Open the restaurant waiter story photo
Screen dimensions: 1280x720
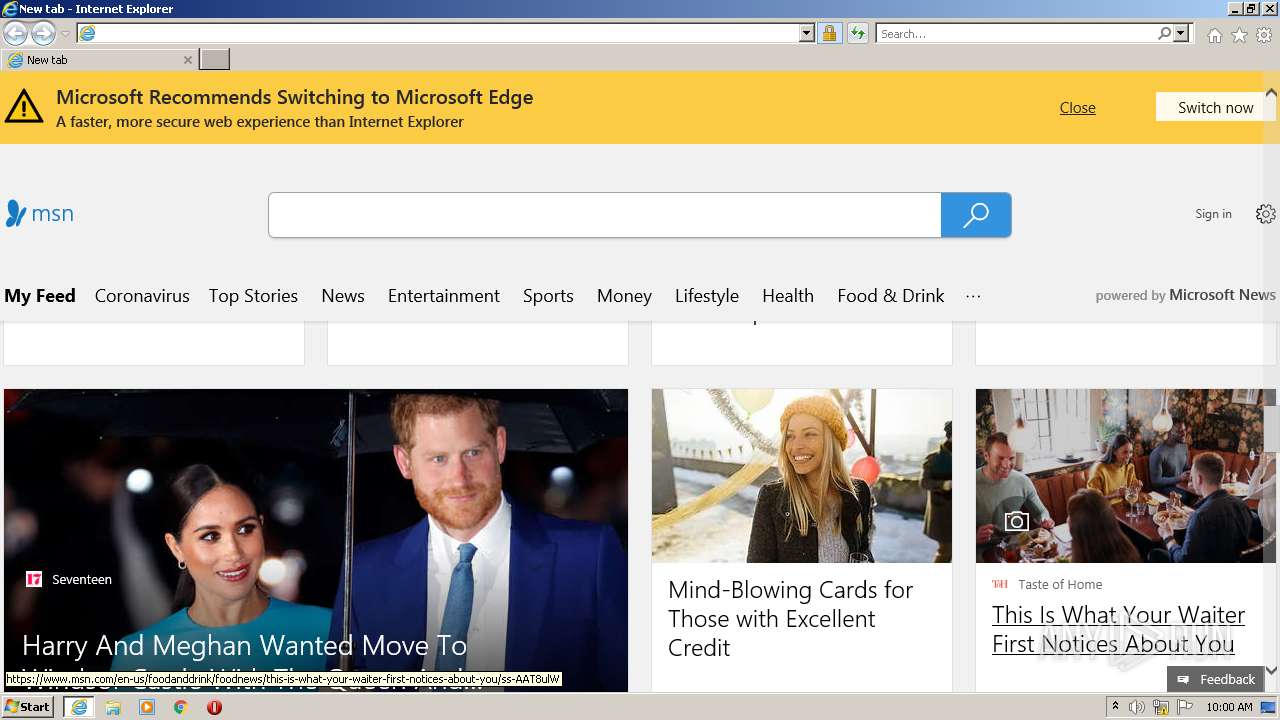[x=1126, y=476]
